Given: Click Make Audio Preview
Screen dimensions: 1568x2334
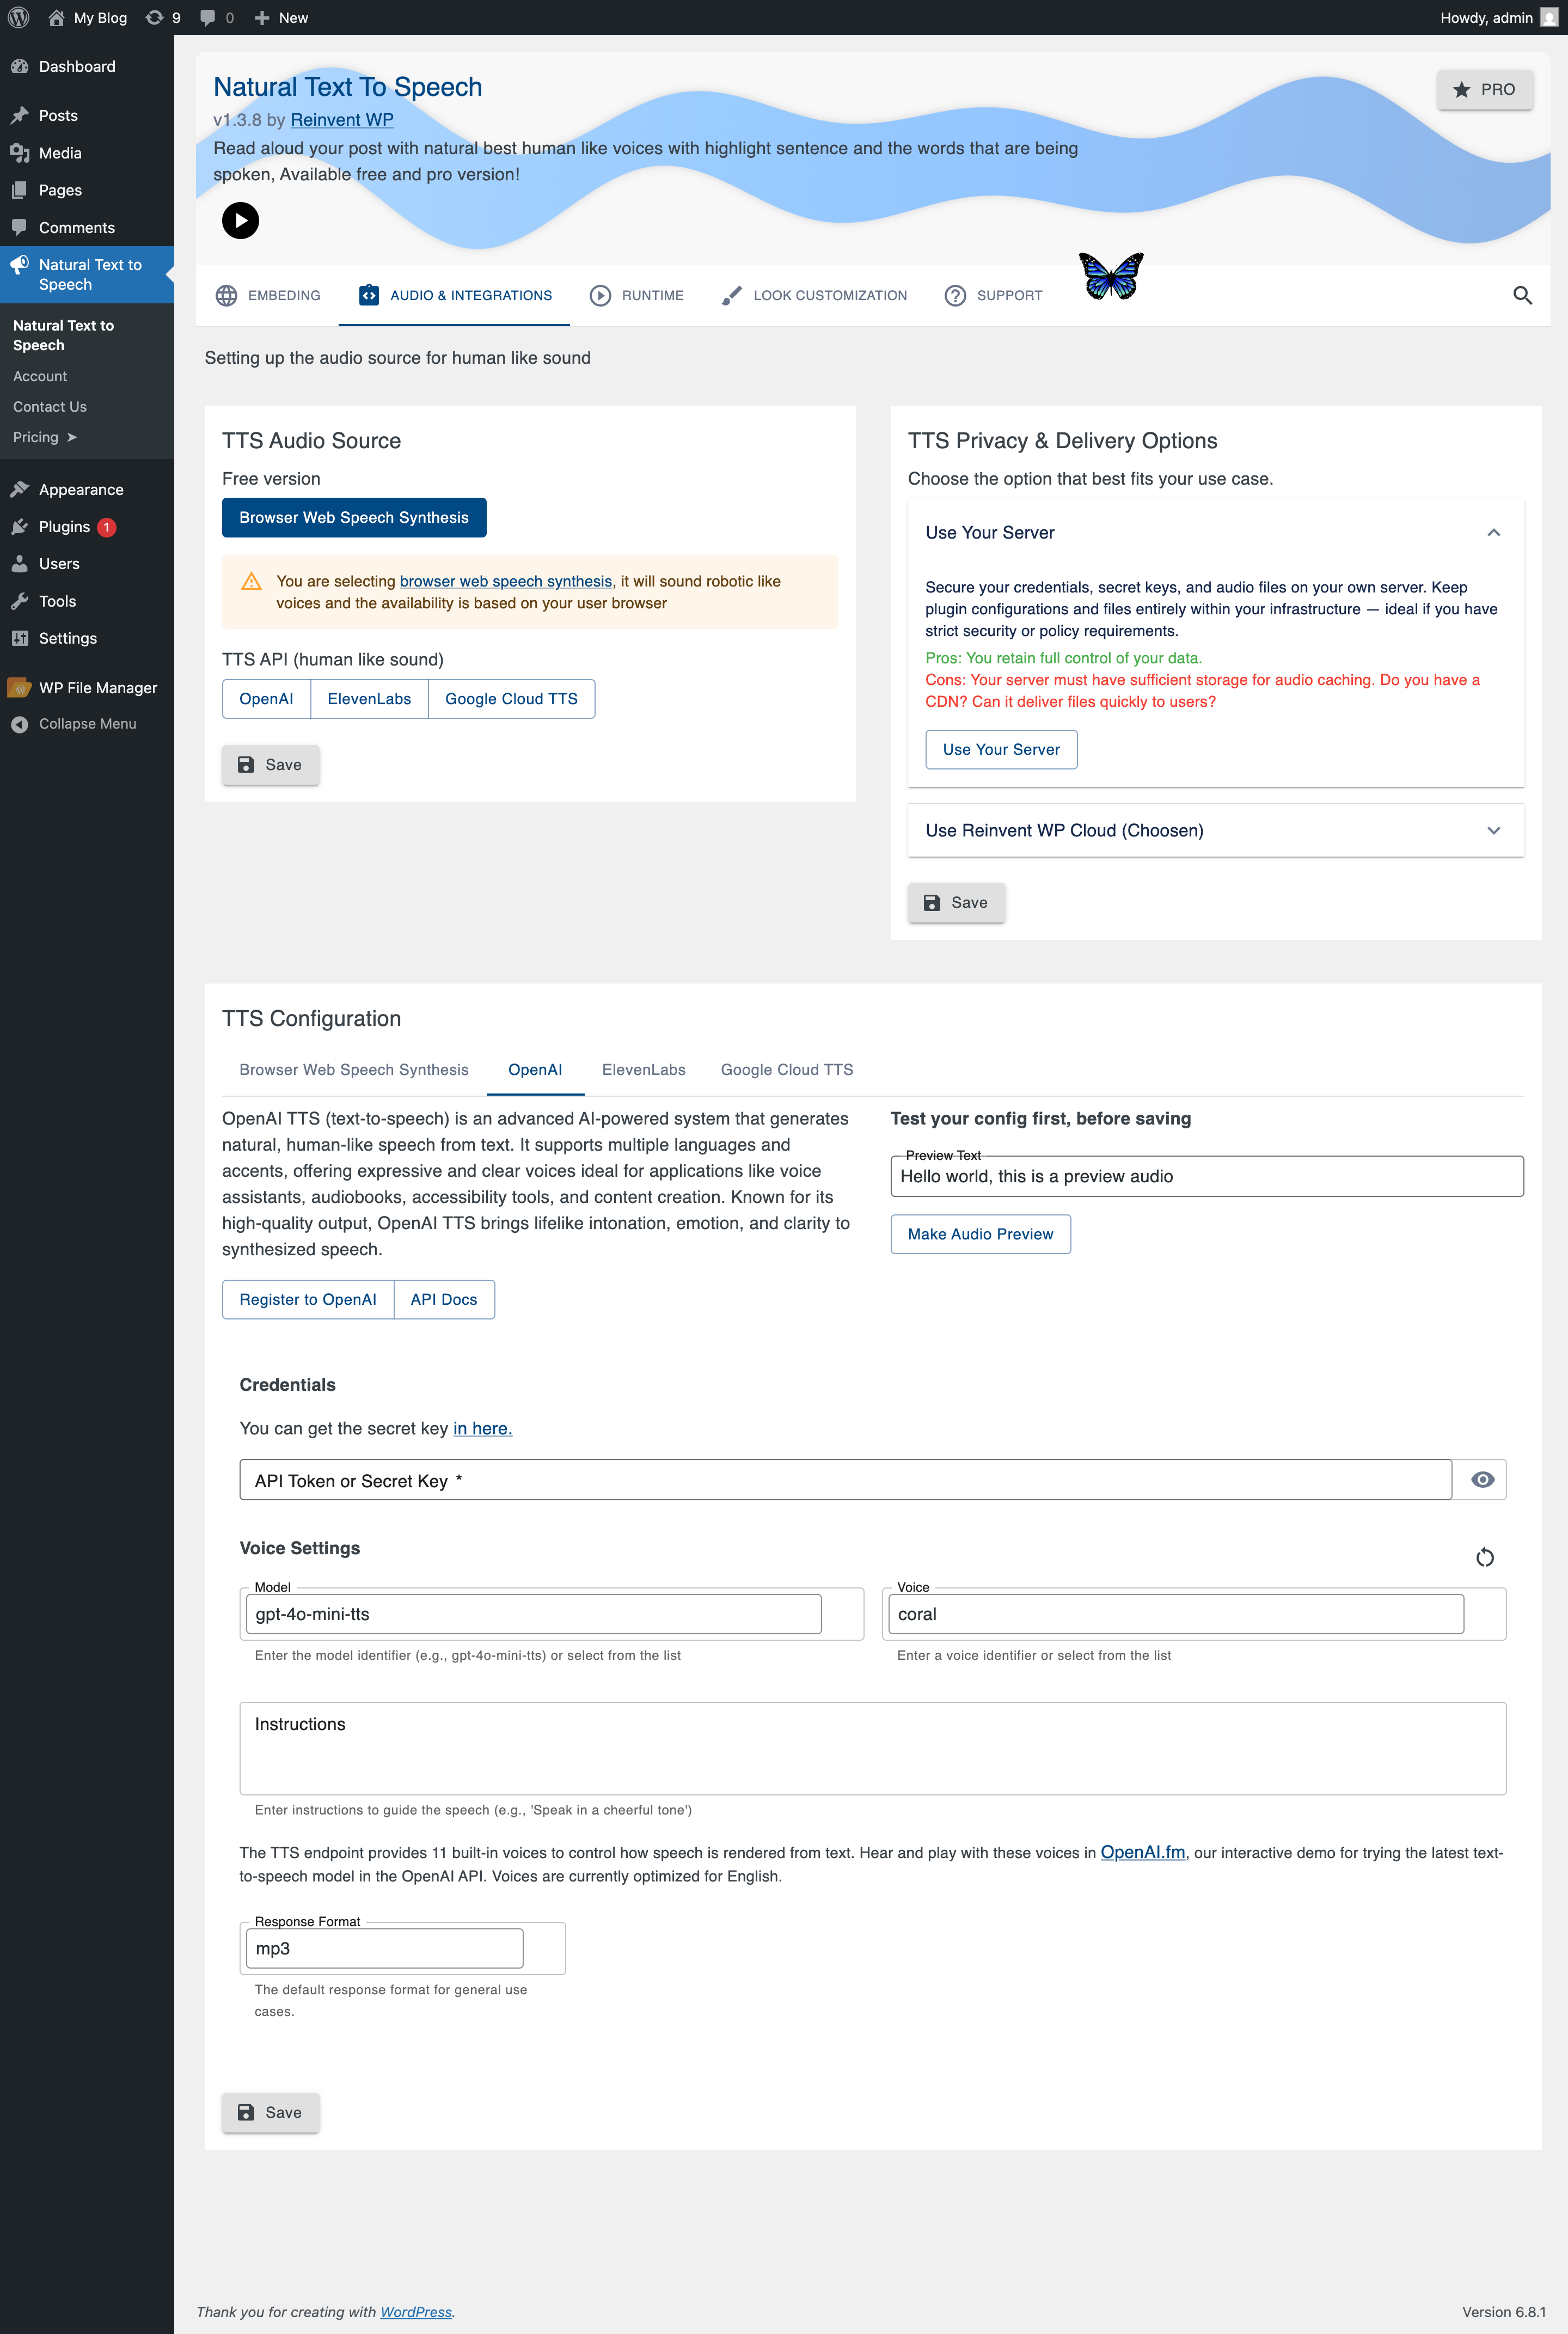Looking at the screenshot, I should tap(980, 1234).
